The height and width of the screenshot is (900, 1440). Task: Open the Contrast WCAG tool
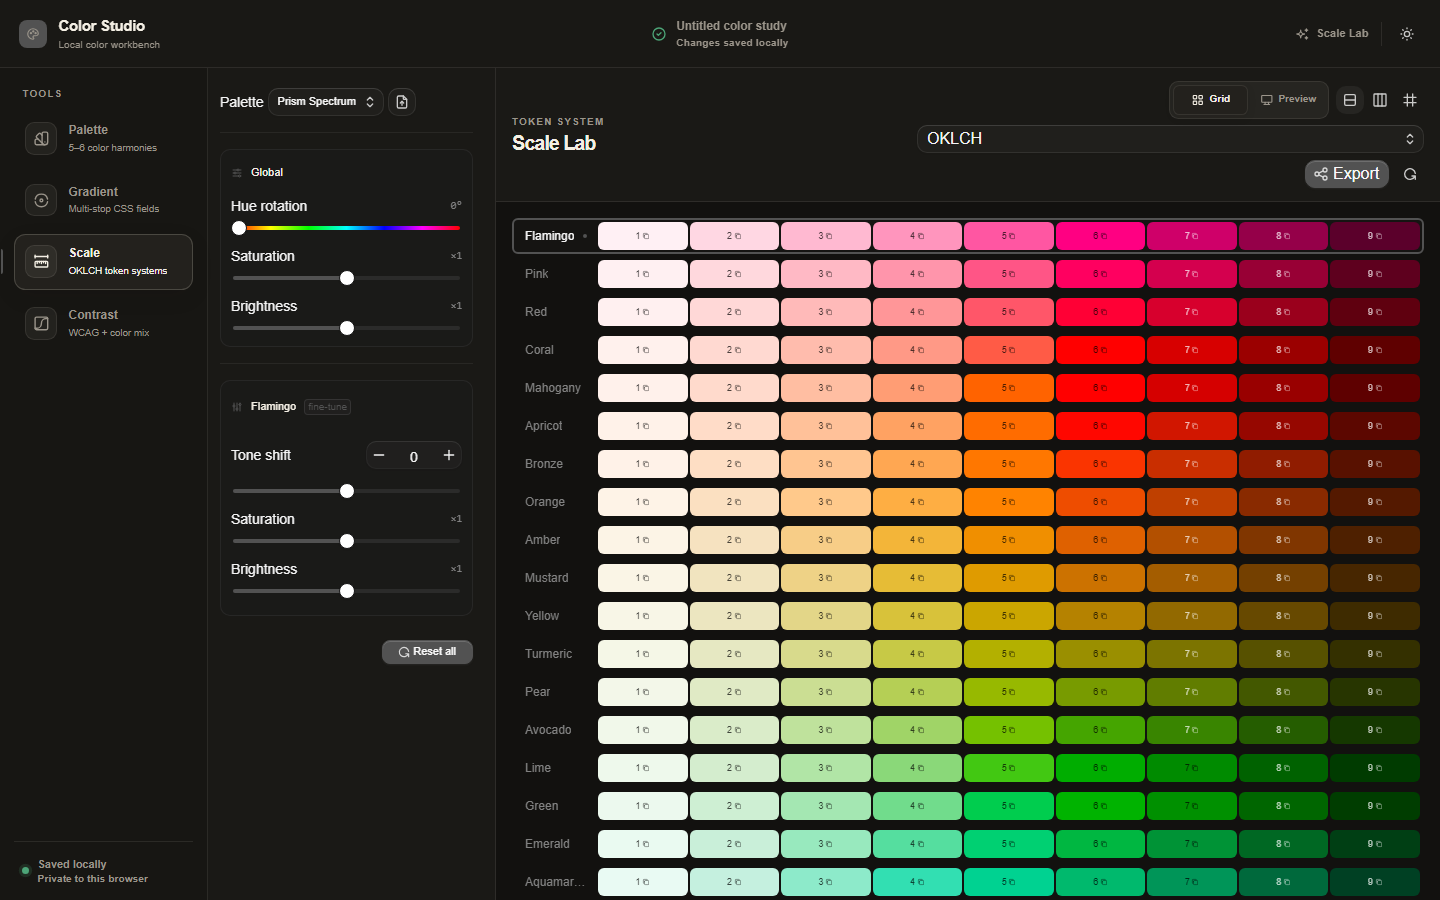pyautogui.click(x=104, y=323)
